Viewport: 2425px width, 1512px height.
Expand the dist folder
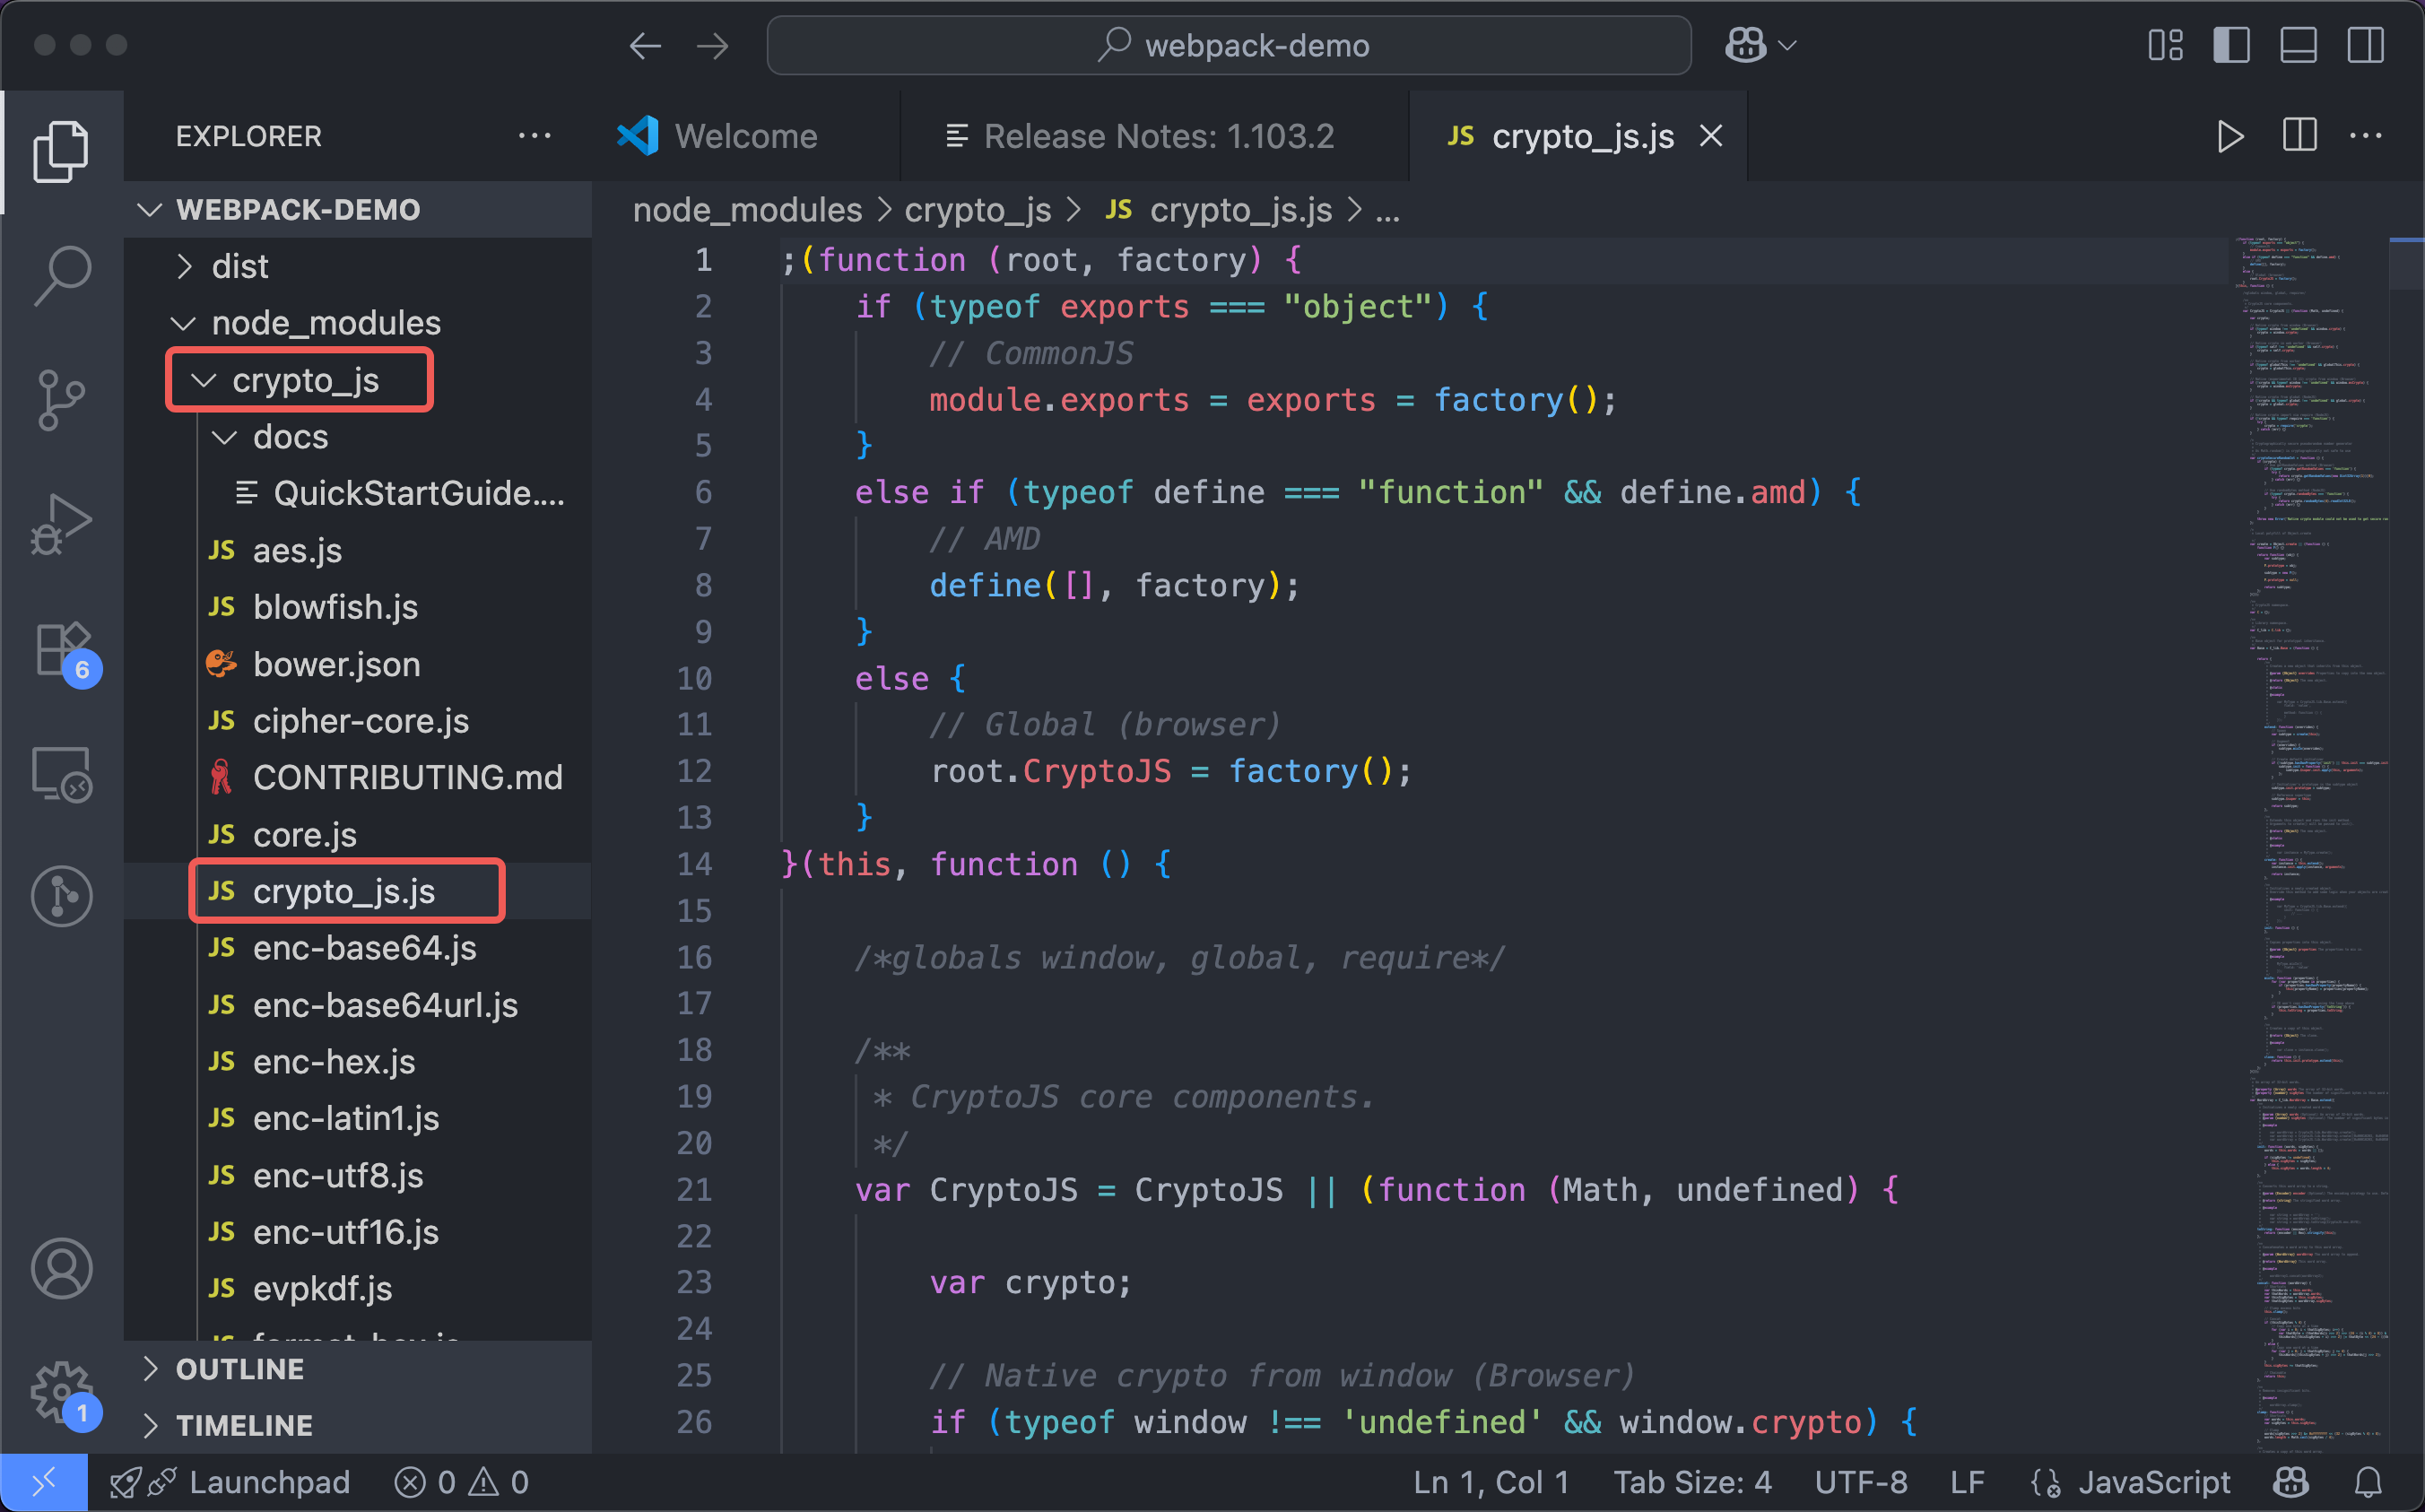tap(240, 266)
